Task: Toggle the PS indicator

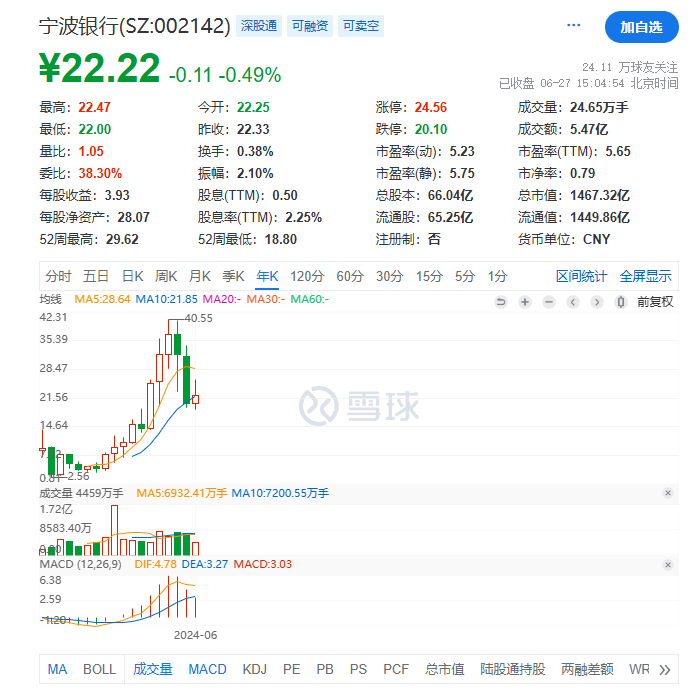Action: 358,669
